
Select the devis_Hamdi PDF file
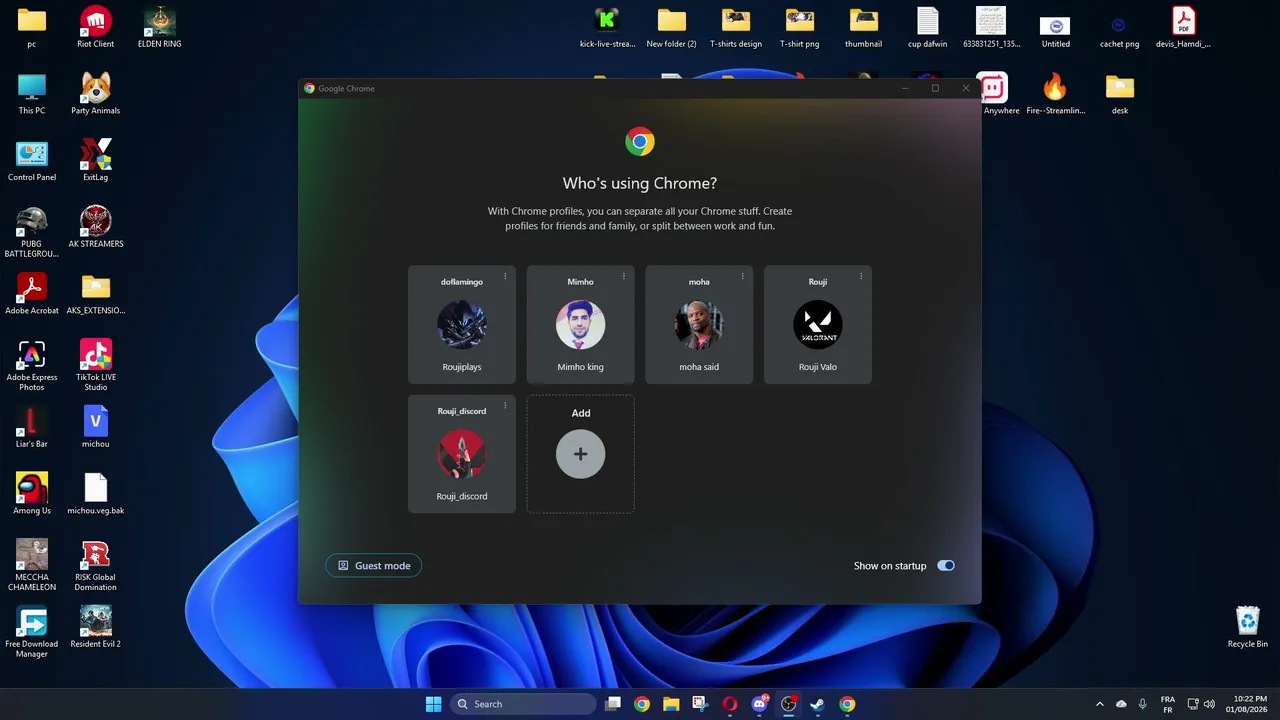[1184, 27]
